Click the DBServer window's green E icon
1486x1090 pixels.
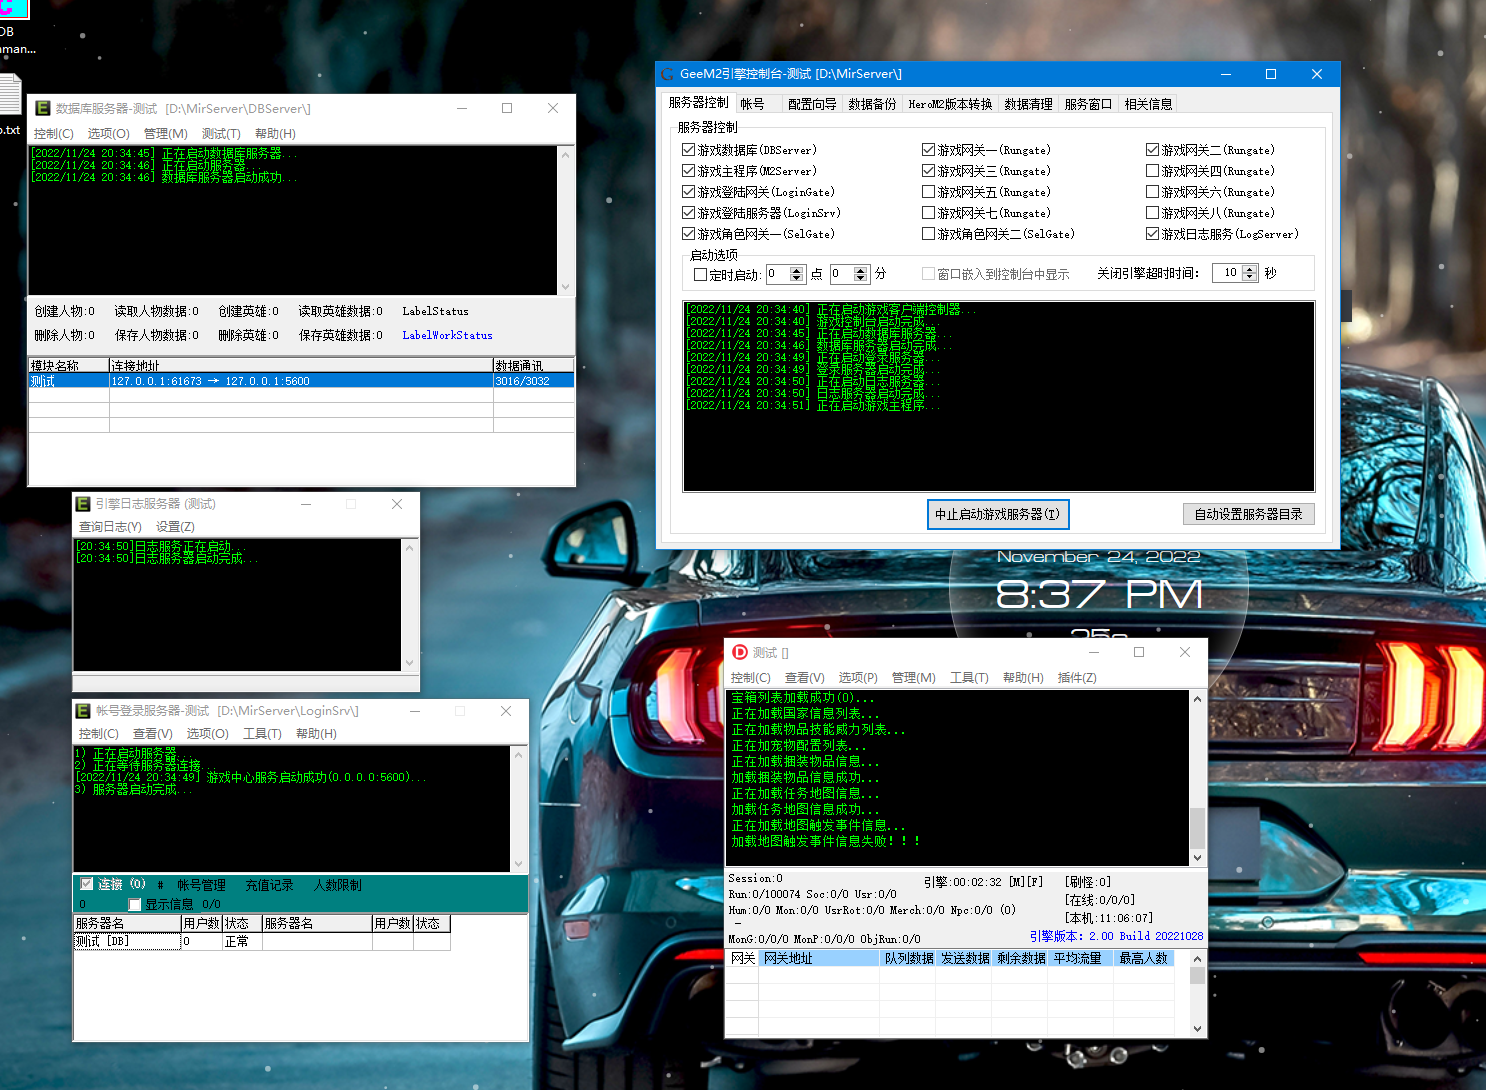coord(43,108)
